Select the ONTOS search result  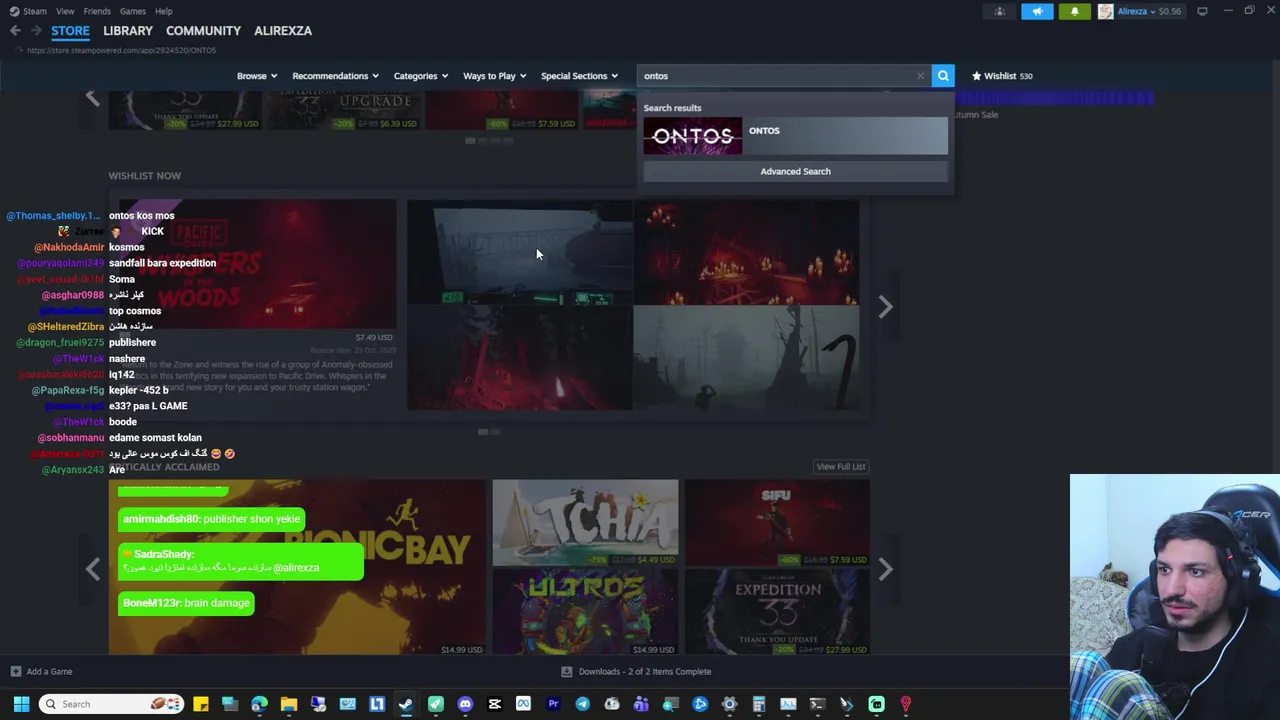(795, 136)
